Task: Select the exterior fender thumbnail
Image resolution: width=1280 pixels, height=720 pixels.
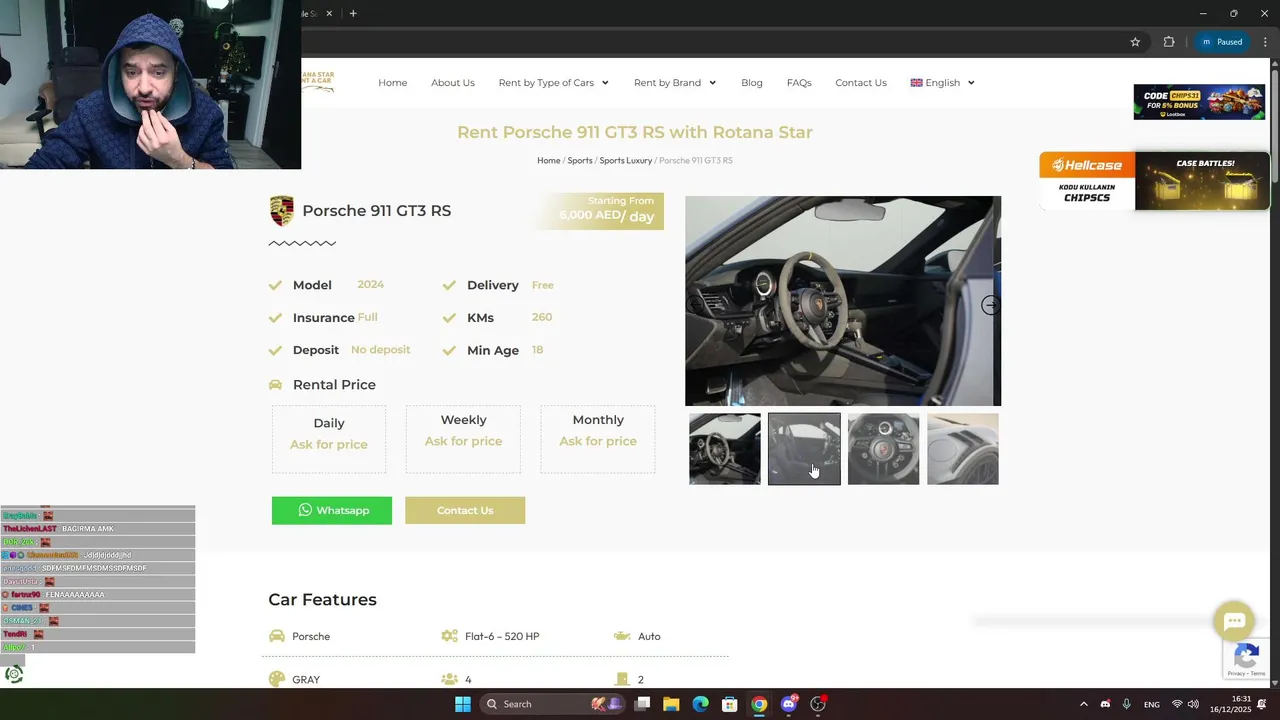Action: click(963, 449)
